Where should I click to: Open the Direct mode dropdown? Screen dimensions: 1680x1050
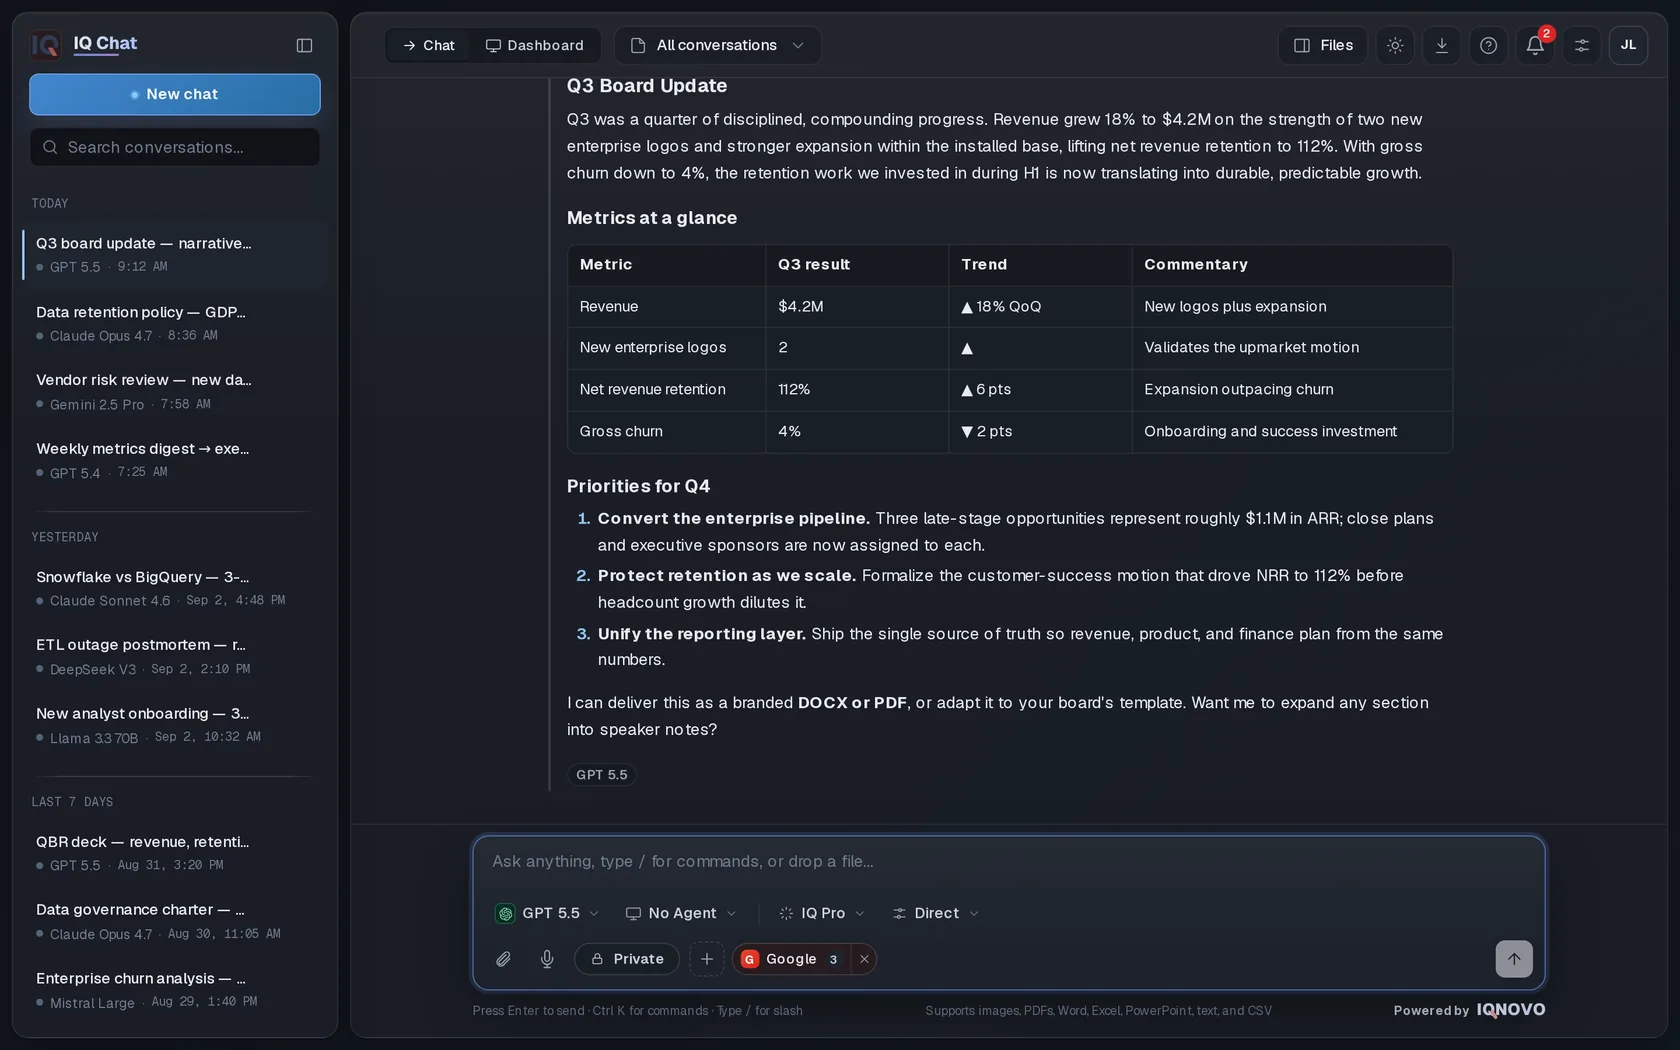click(x=936, y=913)
